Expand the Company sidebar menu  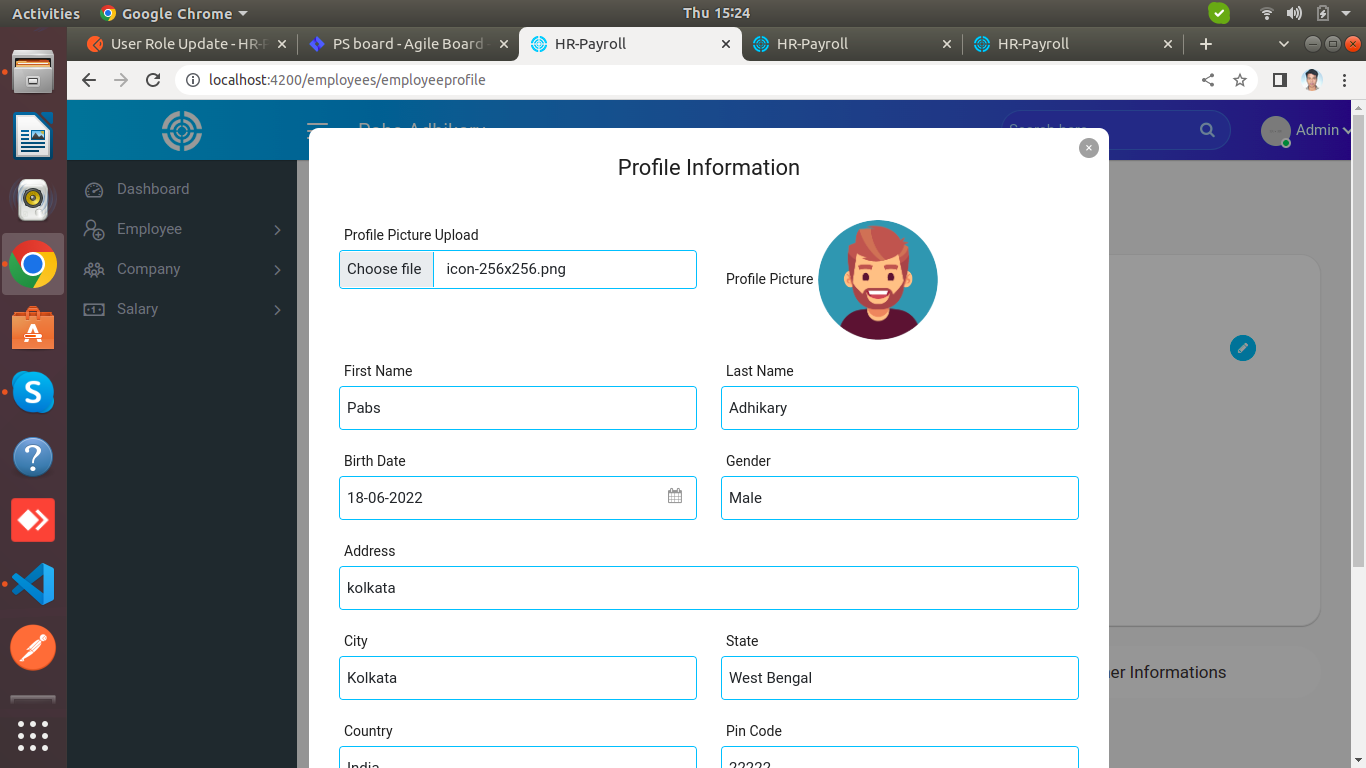182,269
